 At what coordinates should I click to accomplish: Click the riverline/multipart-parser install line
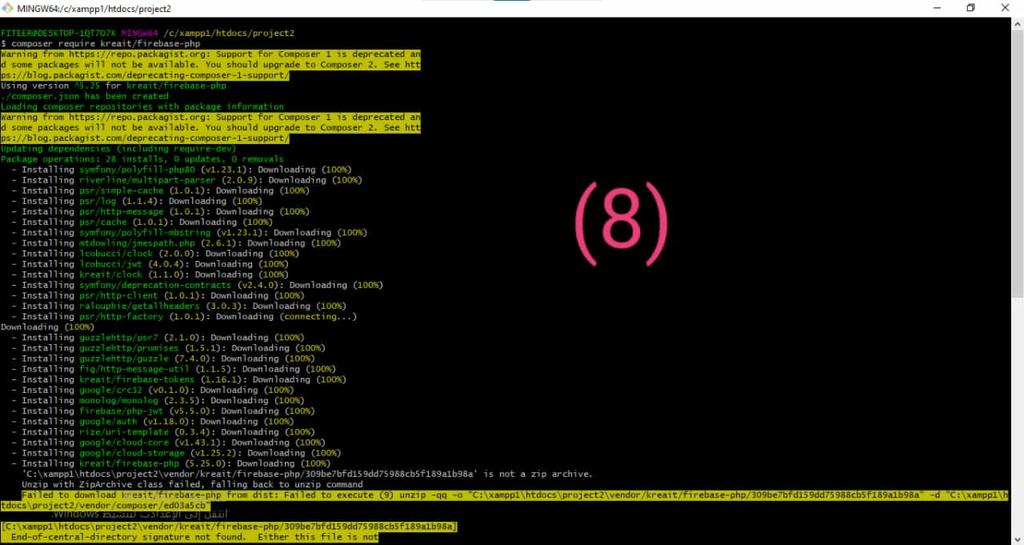(186, 180)
